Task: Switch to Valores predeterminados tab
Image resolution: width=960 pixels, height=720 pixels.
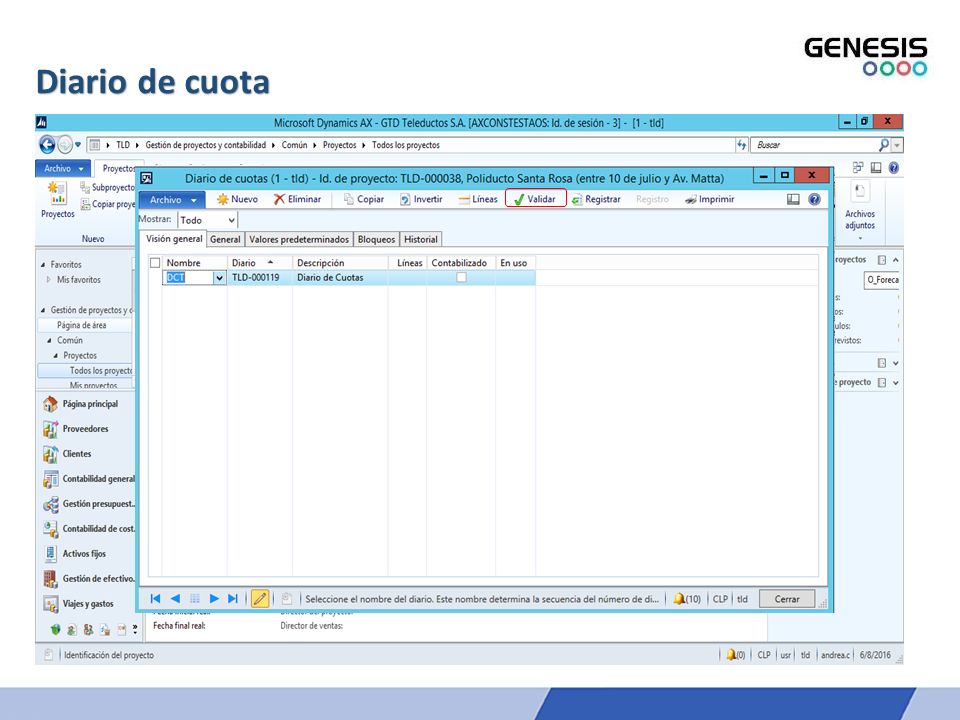Action: (x=299, y=239)
